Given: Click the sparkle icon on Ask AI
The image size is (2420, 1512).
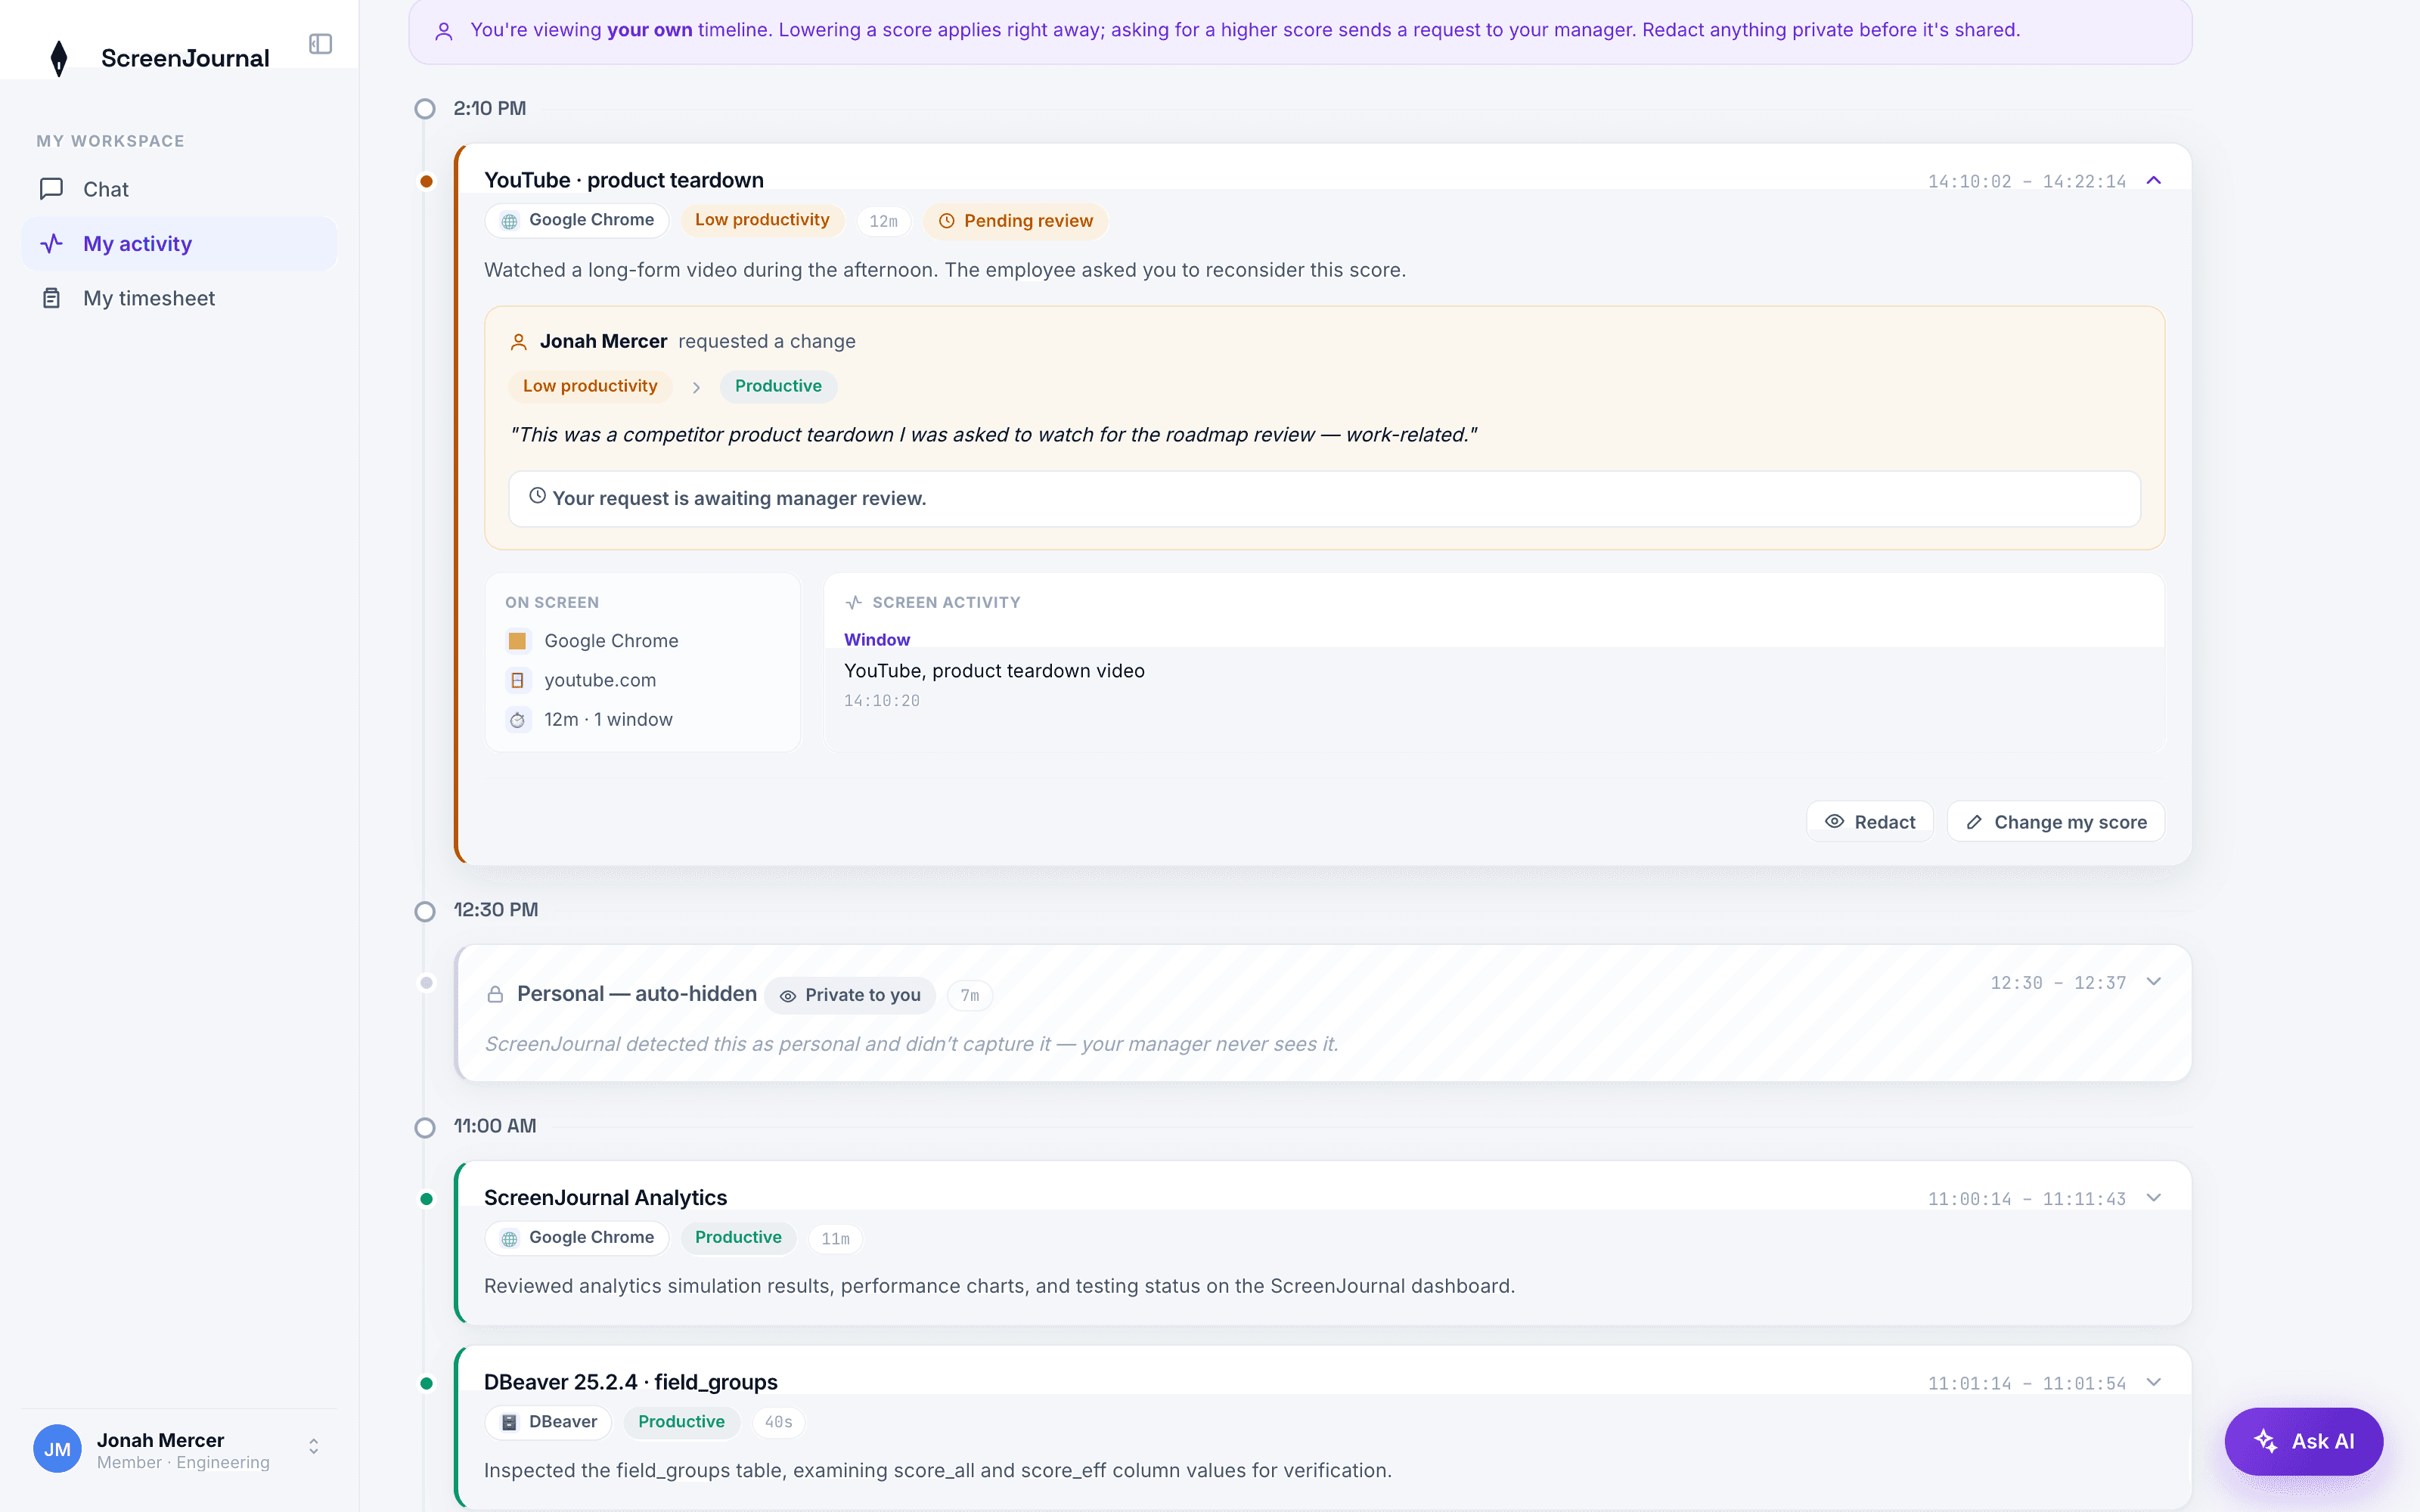Looking at the screenshot, I should click(x=2265, y=1441).
